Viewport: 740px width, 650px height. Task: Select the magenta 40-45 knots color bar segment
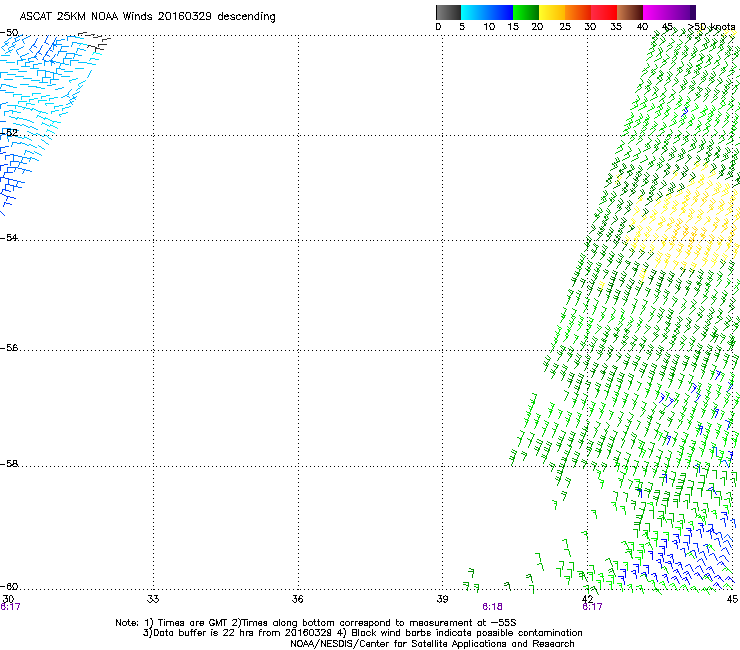656,12
